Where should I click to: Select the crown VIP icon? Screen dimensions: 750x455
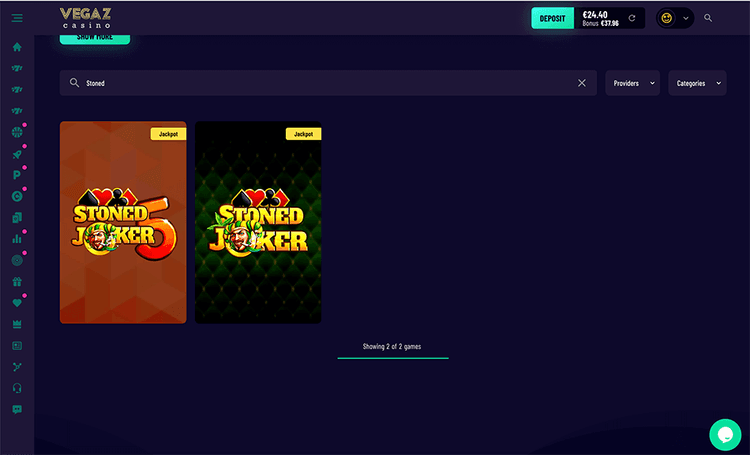click(17, 324)
